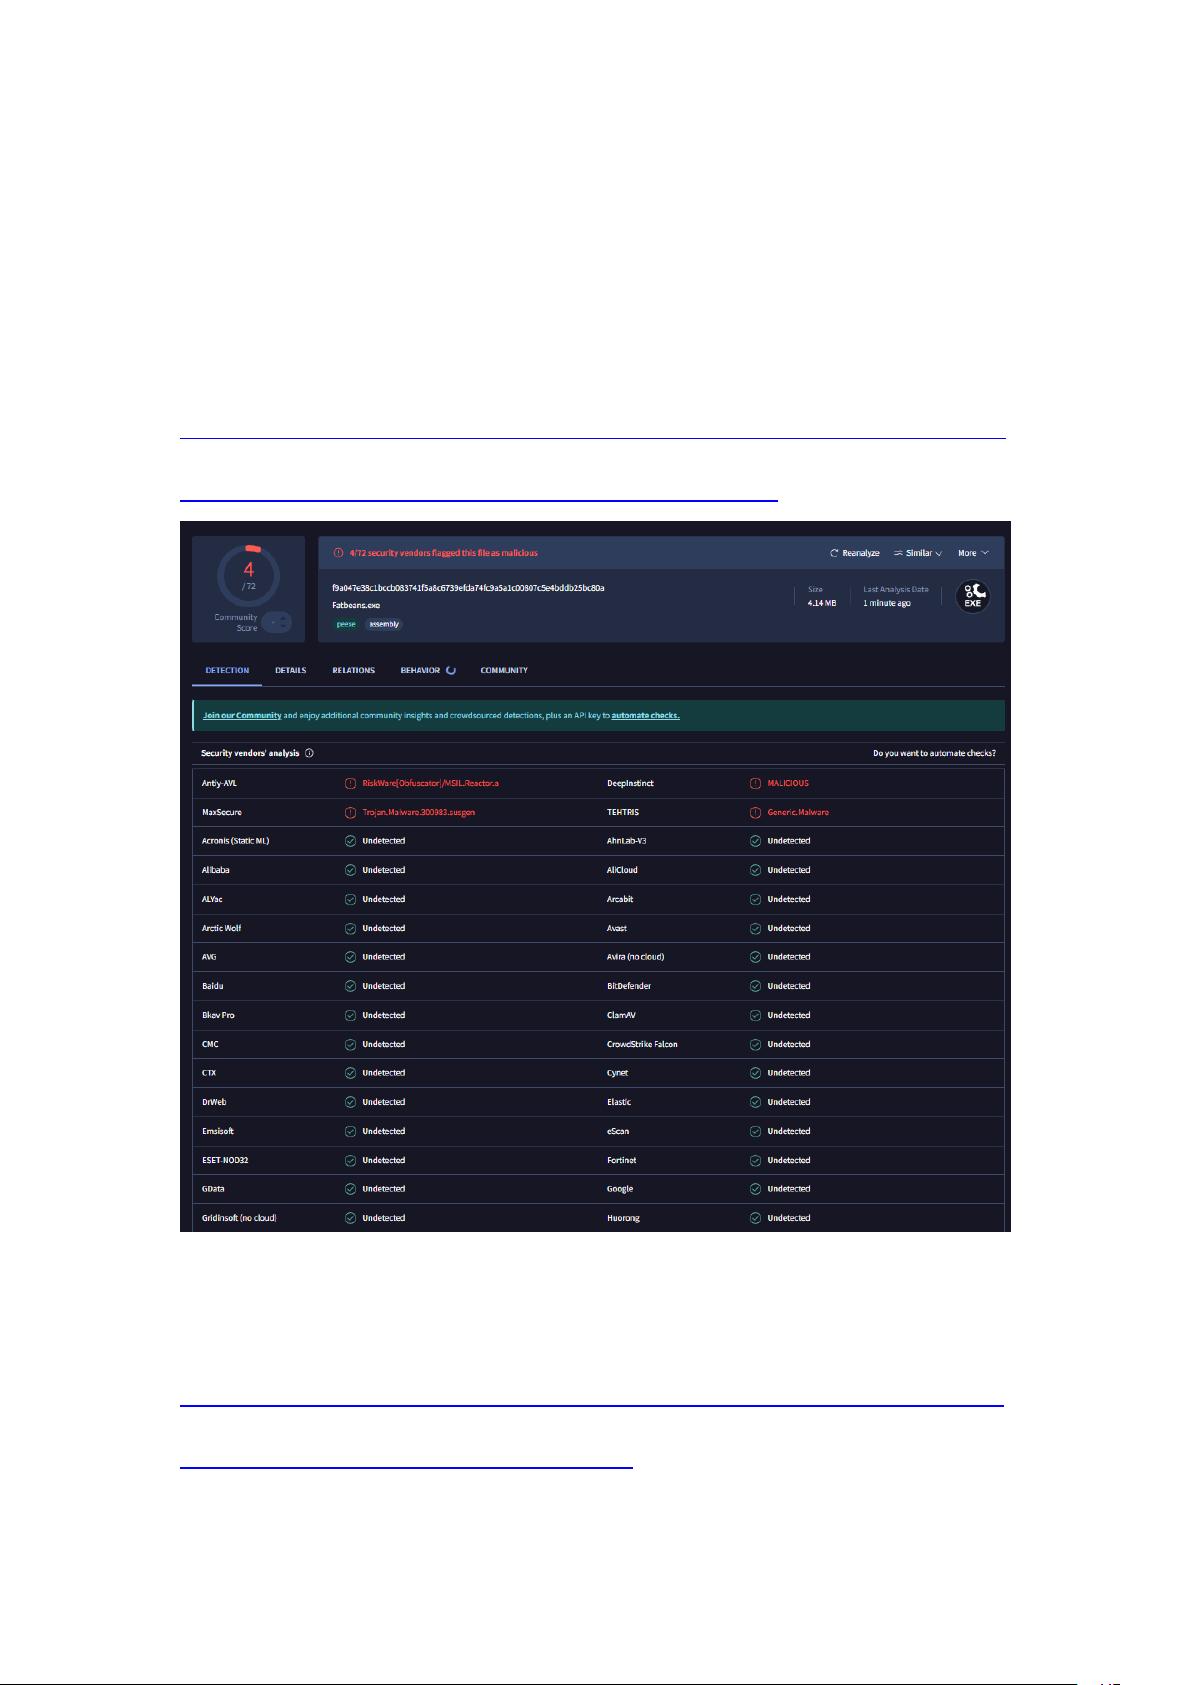The width and height of the screenshot is (1192, 1685).
Task: Click the check icon for Huorong
Action: [x=755, y=1218]
